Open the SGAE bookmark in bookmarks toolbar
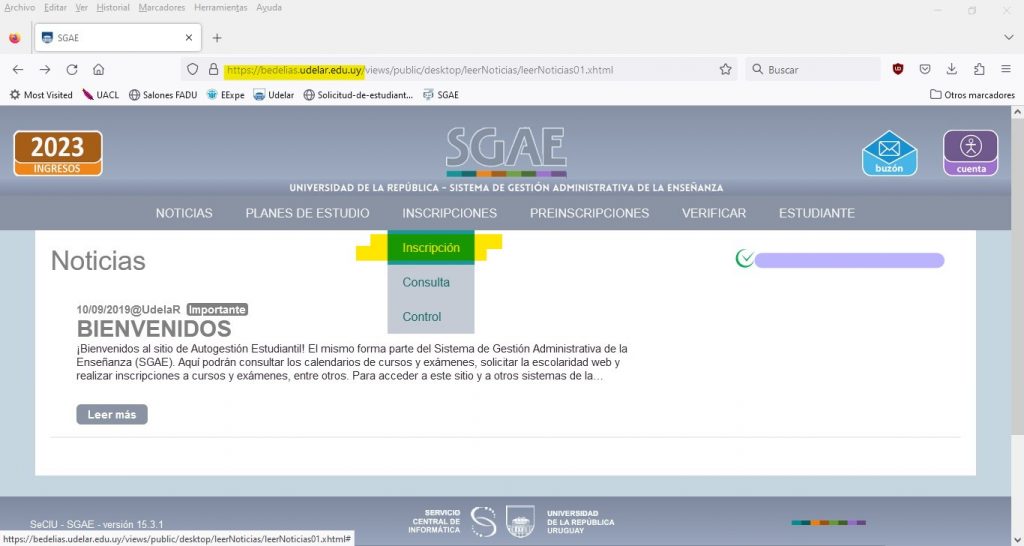Screen dimensions: 1024x546 click(441, 95)
